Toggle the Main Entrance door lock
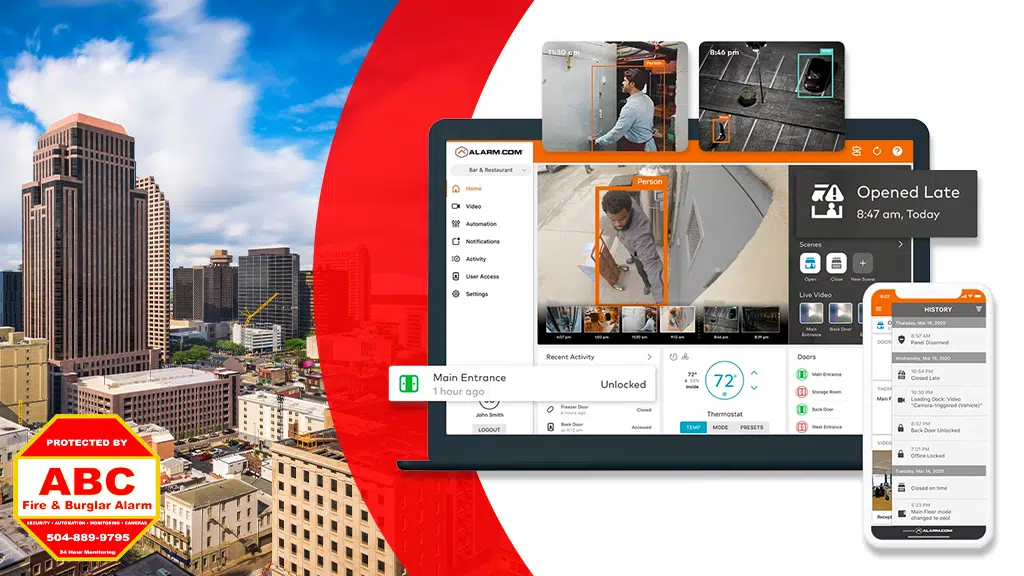This screenshot has width=1024, height=576. [802, 374]
